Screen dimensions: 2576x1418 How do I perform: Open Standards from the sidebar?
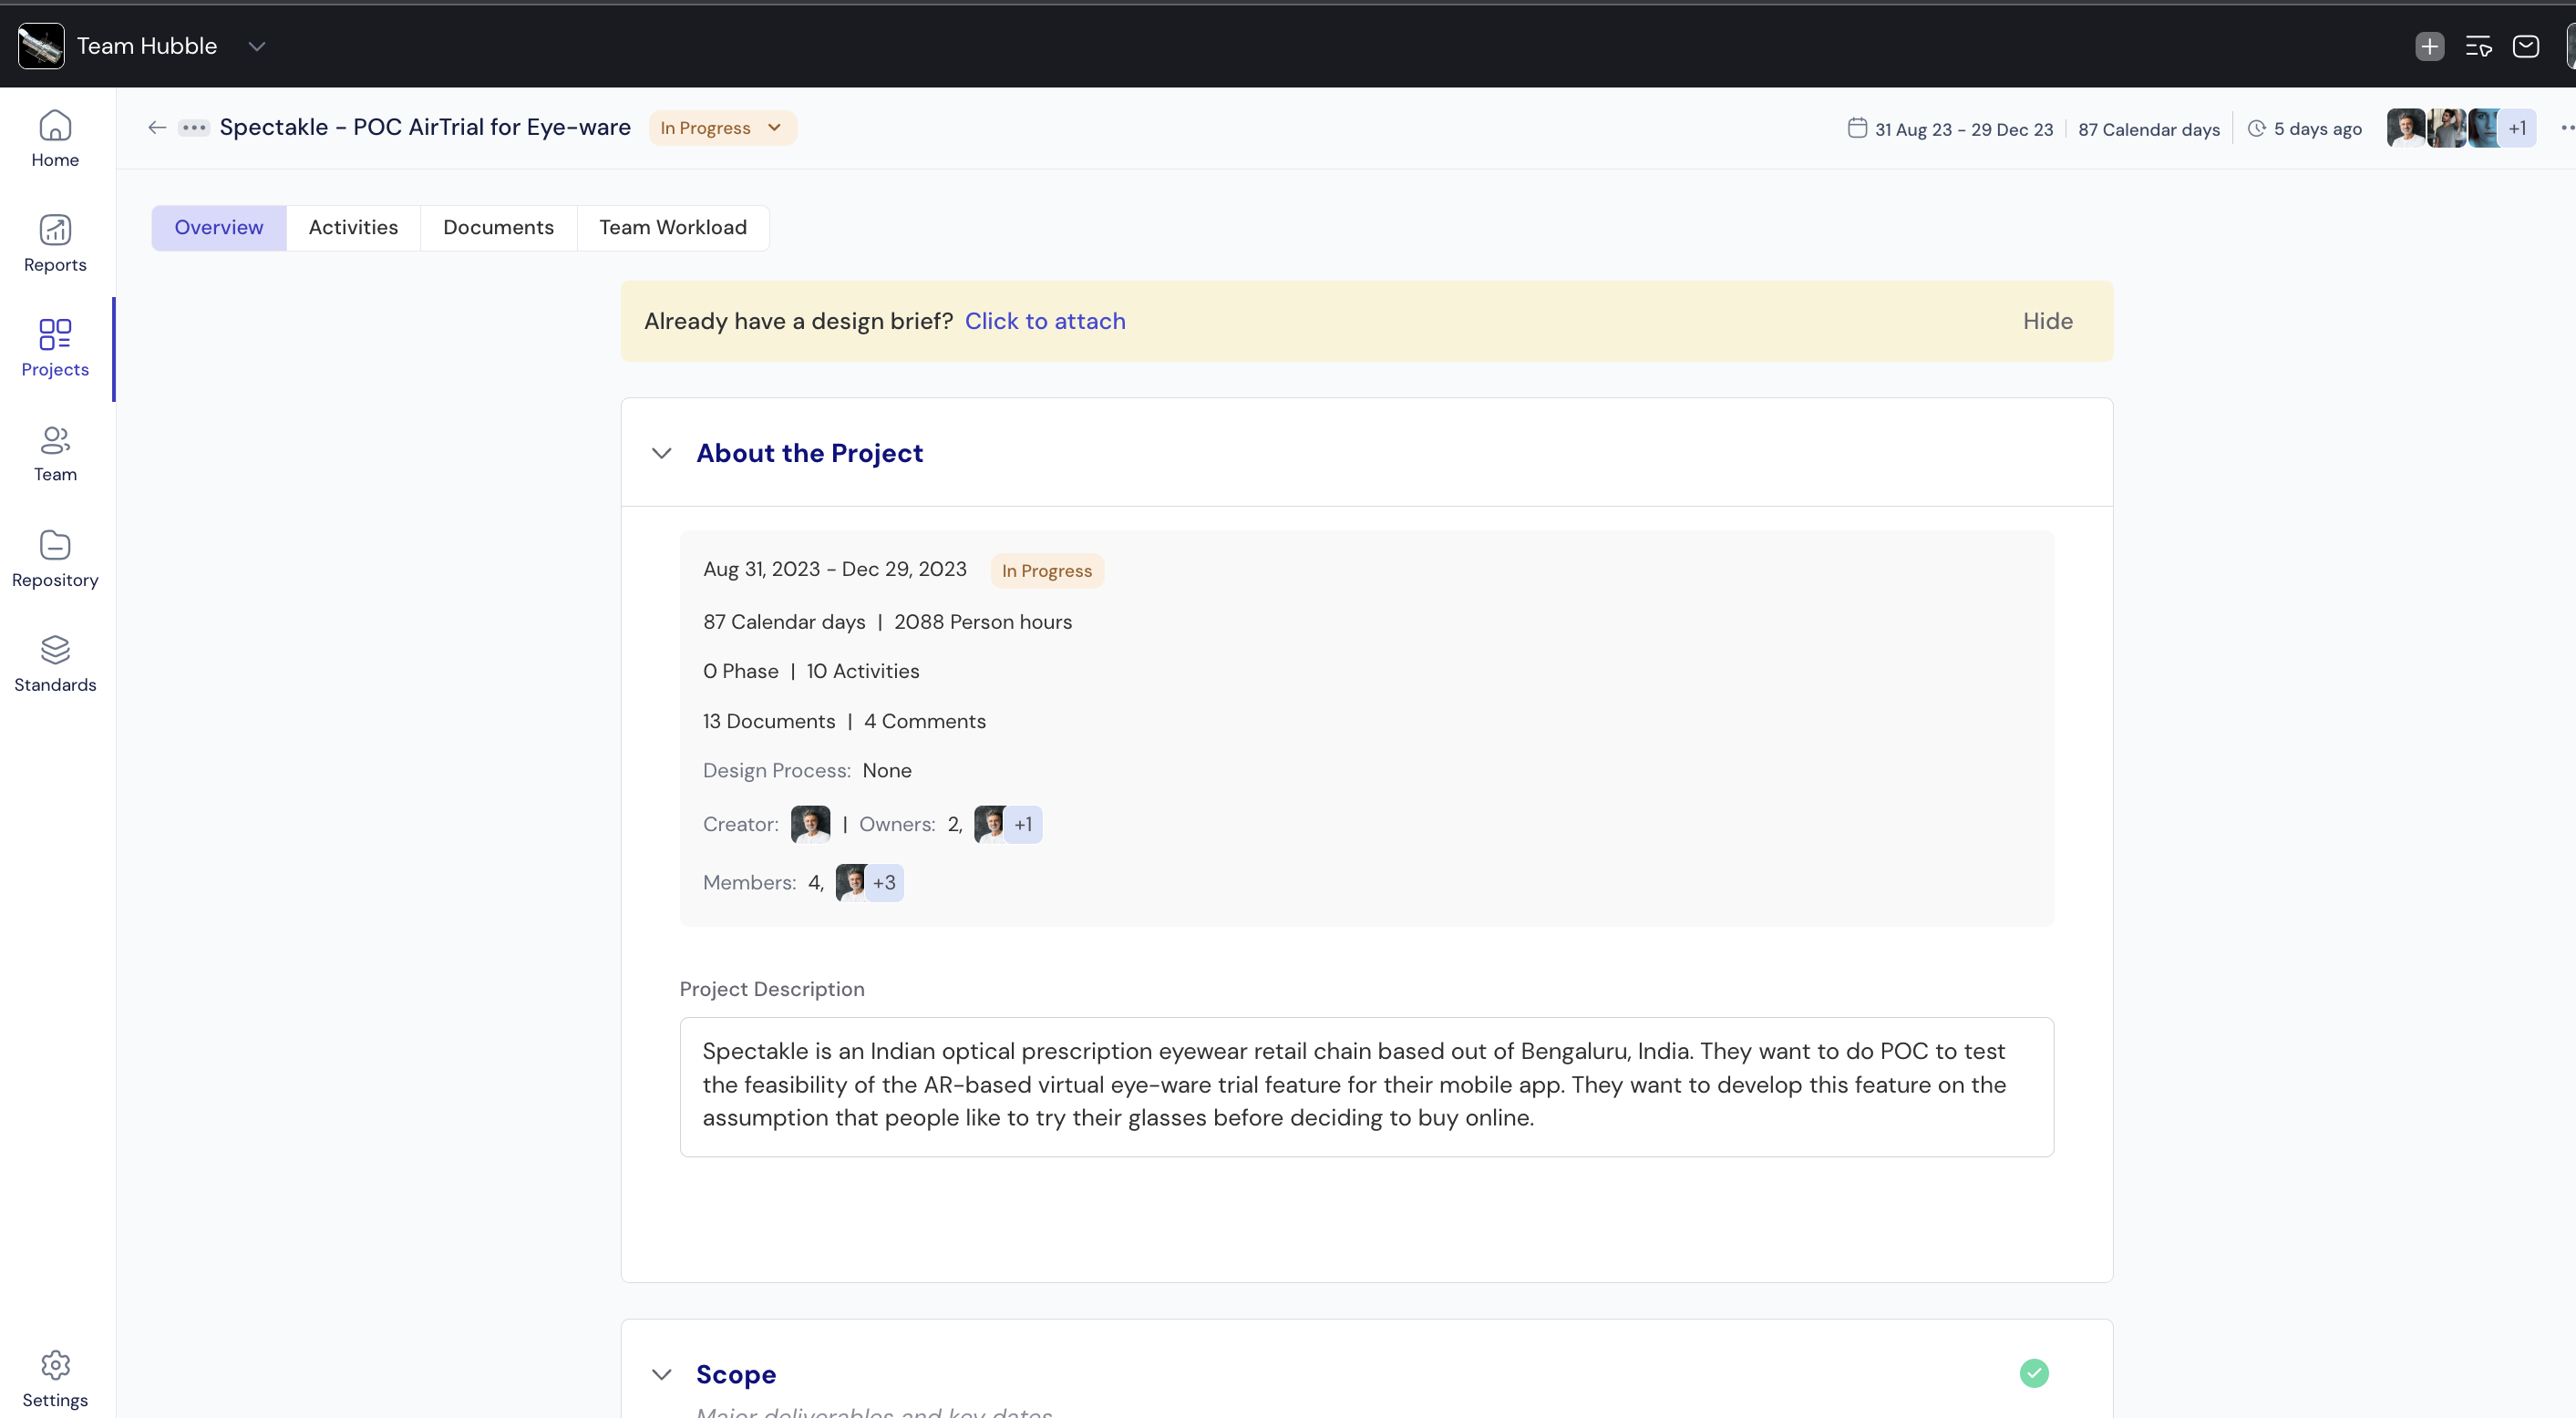pos(55,663)
